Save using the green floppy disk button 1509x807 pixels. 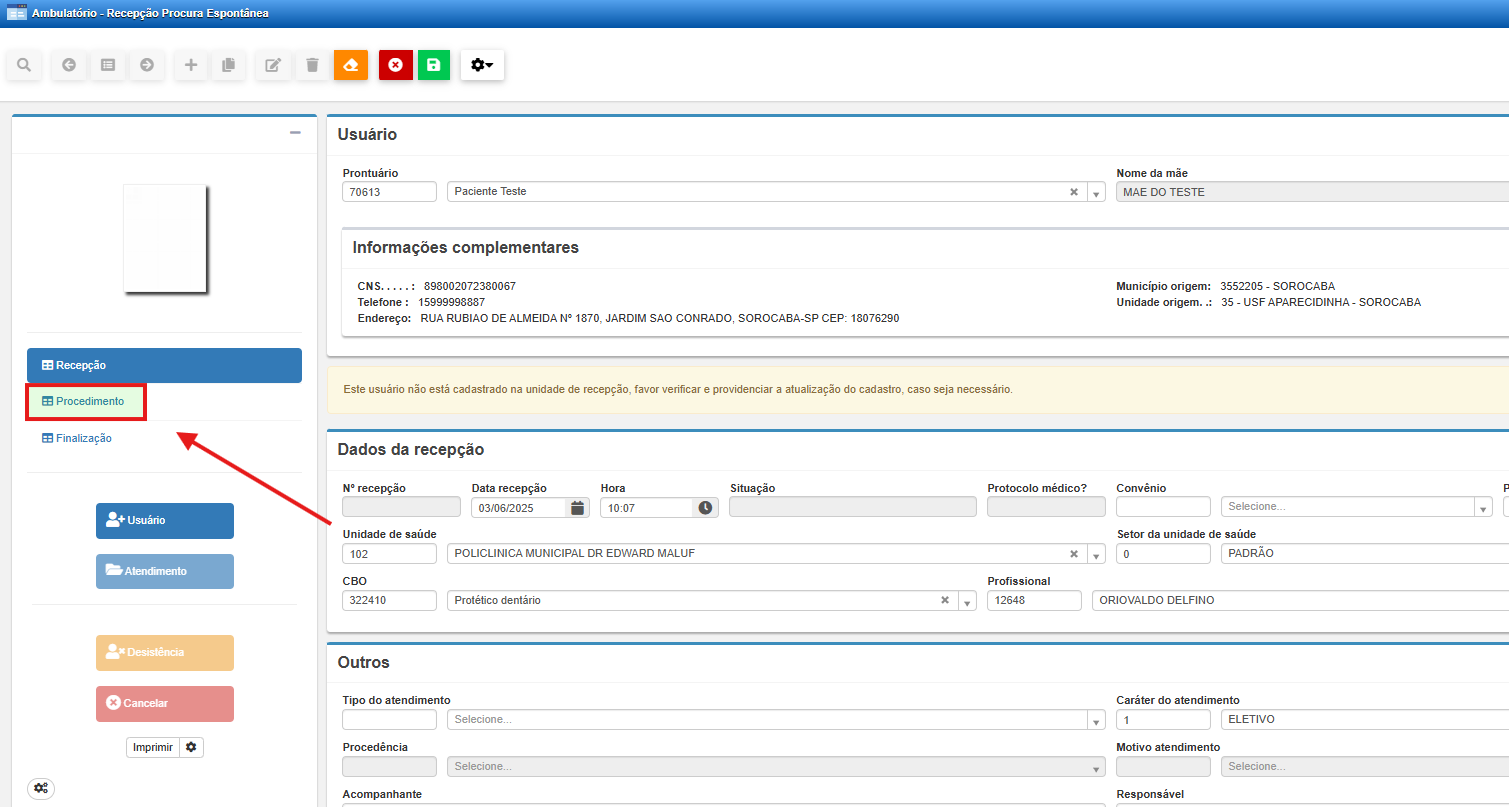(x=434, y=65)
